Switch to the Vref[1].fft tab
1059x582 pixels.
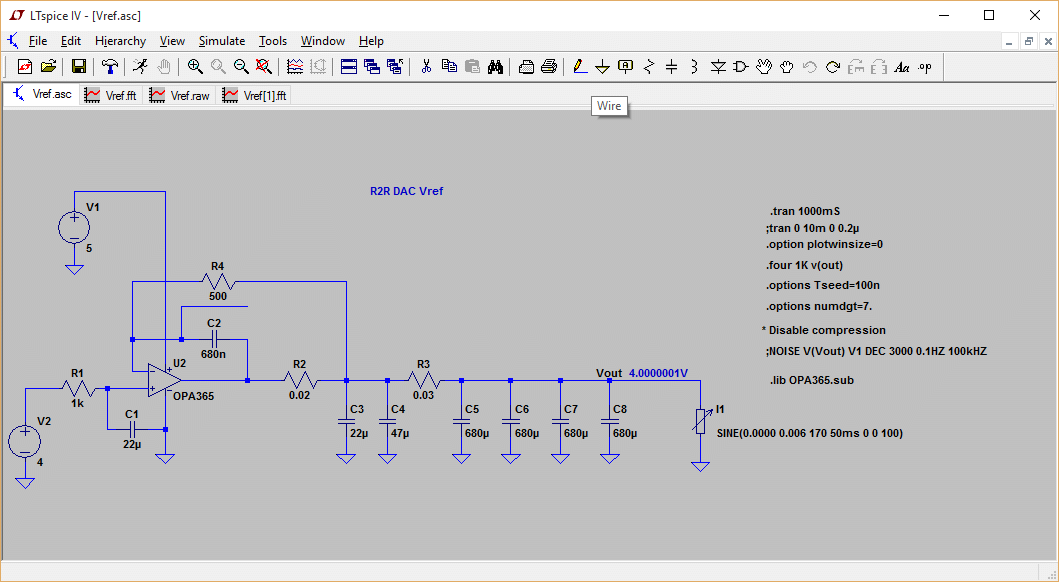click(255, 96)
